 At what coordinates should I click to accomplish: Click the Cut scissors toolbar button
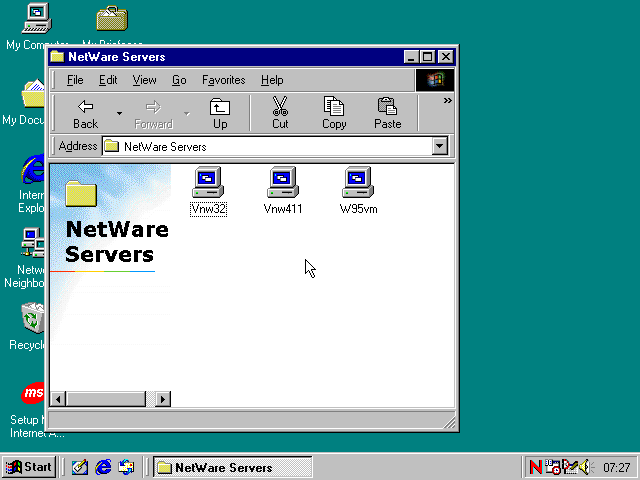(x=280, y=114)
